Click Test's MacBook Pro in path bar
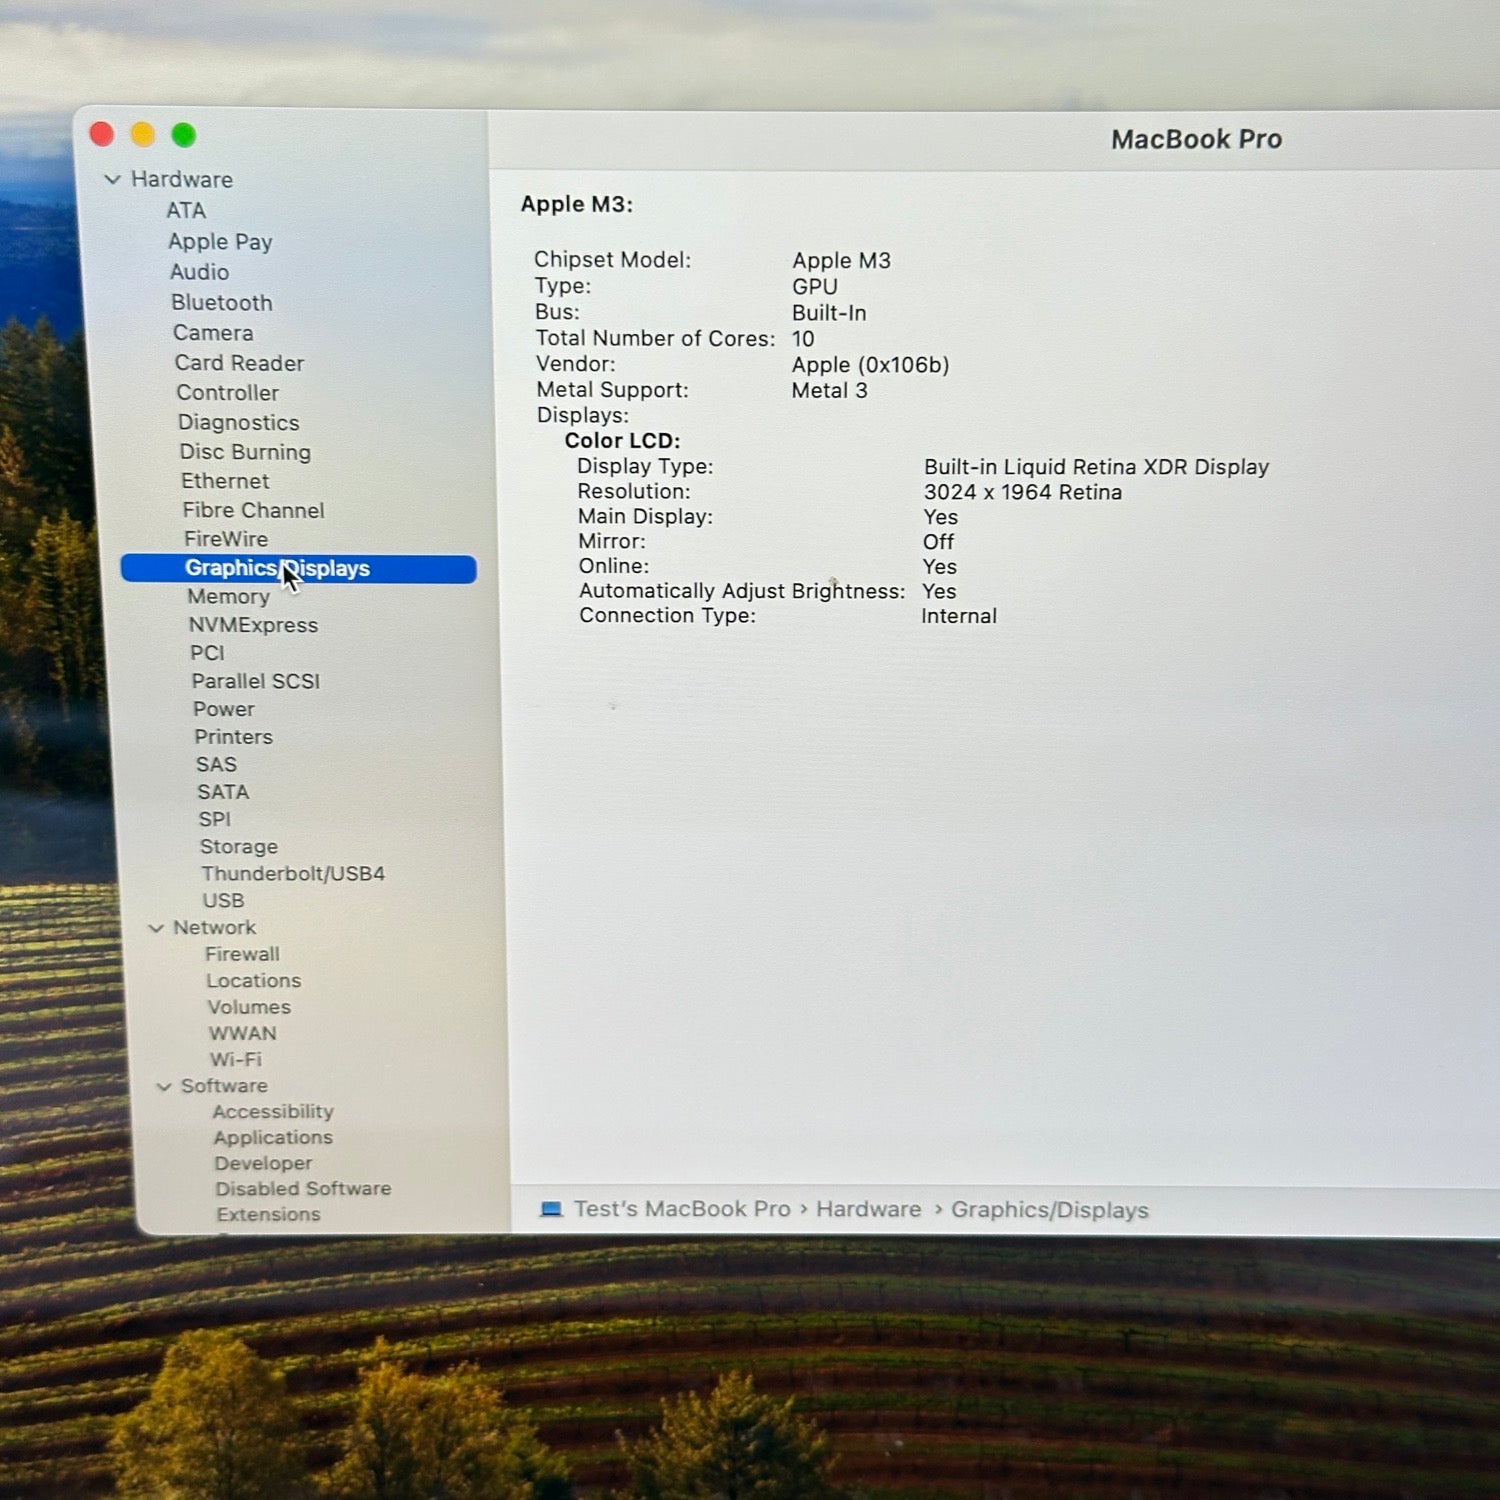This screenshot has width=1500, height=1500. (681, 1209)
